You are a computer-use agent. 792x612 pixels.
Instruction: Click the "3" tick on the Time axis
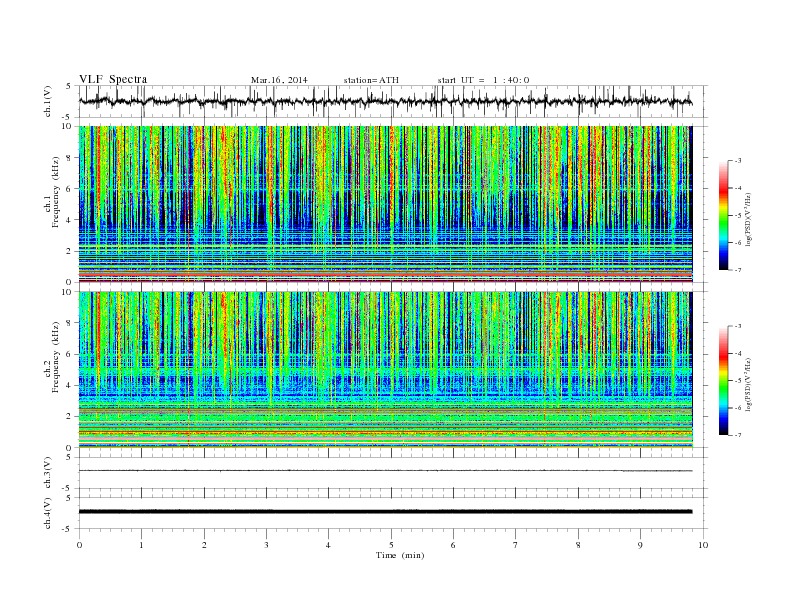pos(266,545)
